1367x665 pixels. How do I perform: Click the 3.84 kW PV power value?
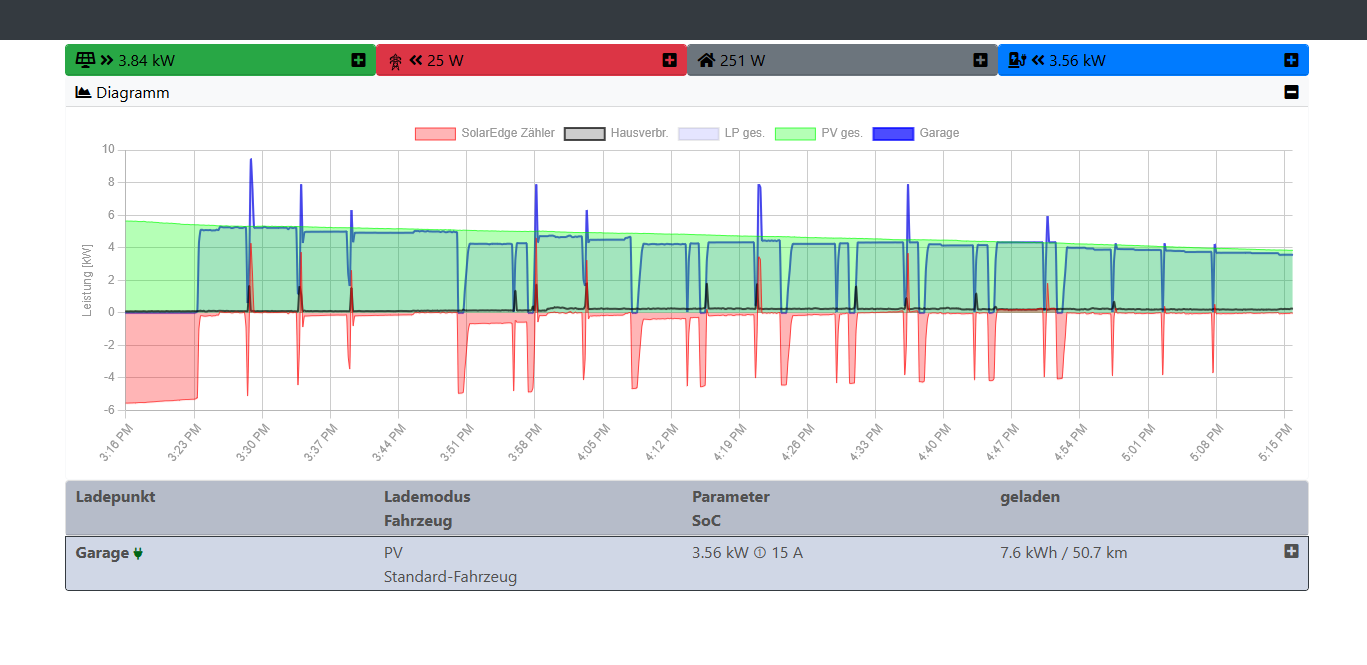click(x=146, y=61)
